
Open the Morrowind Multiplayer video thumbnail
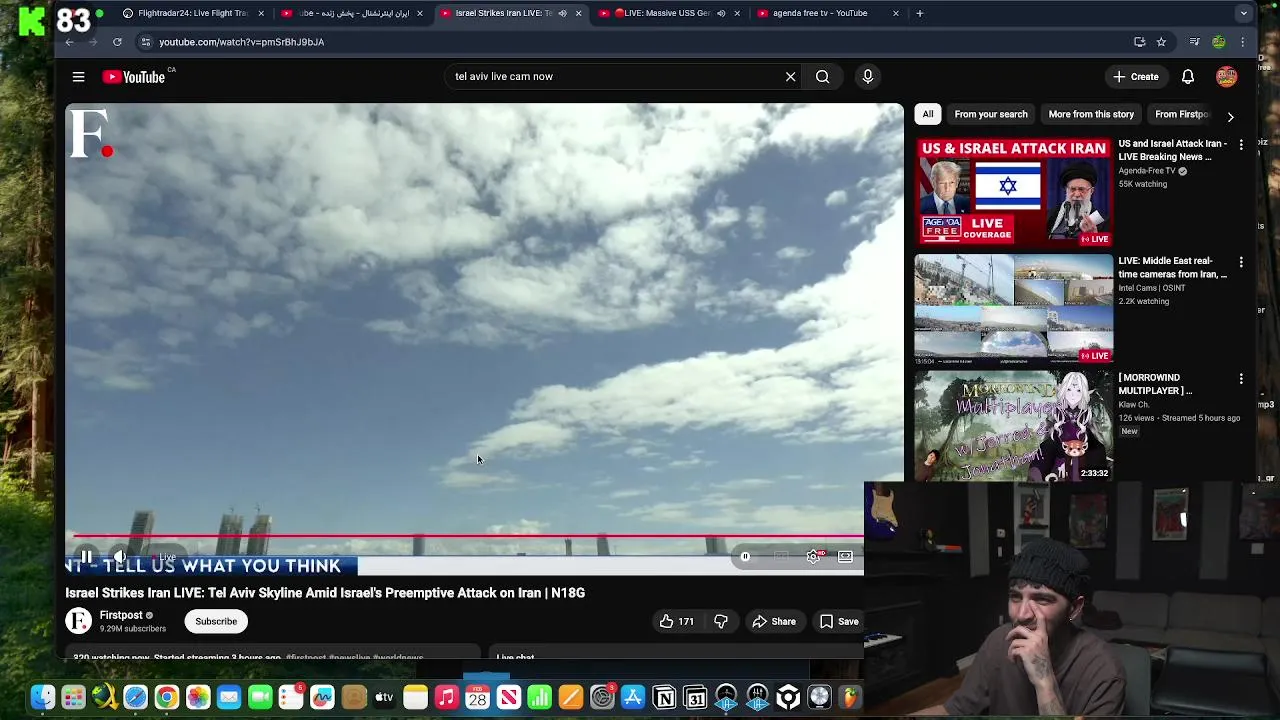tap(1013, 426)
